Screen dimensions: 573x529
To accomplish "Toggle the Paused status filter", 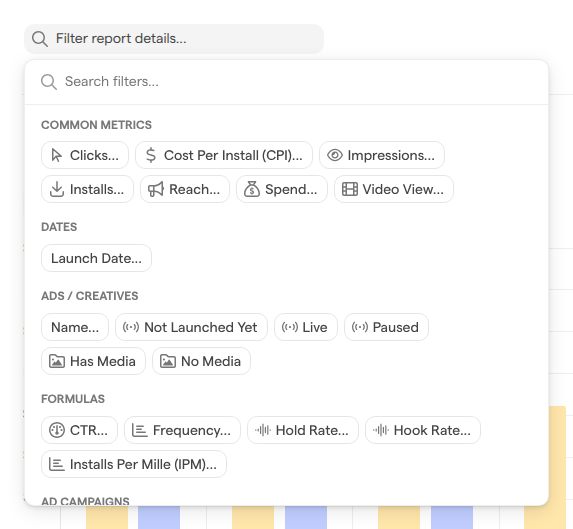I will [x=386, y=327].
